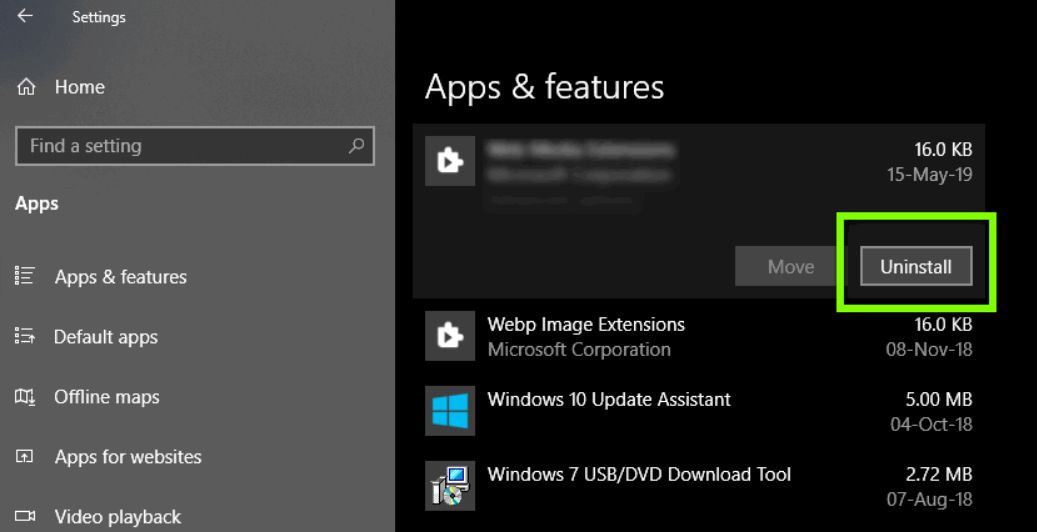Click the Apps & features list icon
1037x532 pixels.
click(25, 276)
